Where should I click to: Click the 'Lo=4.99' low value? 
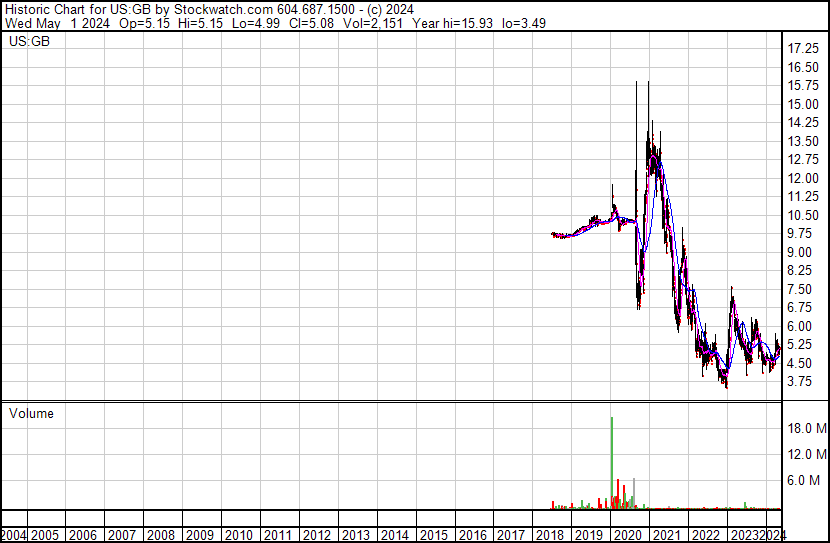click(x=256, y=23)
